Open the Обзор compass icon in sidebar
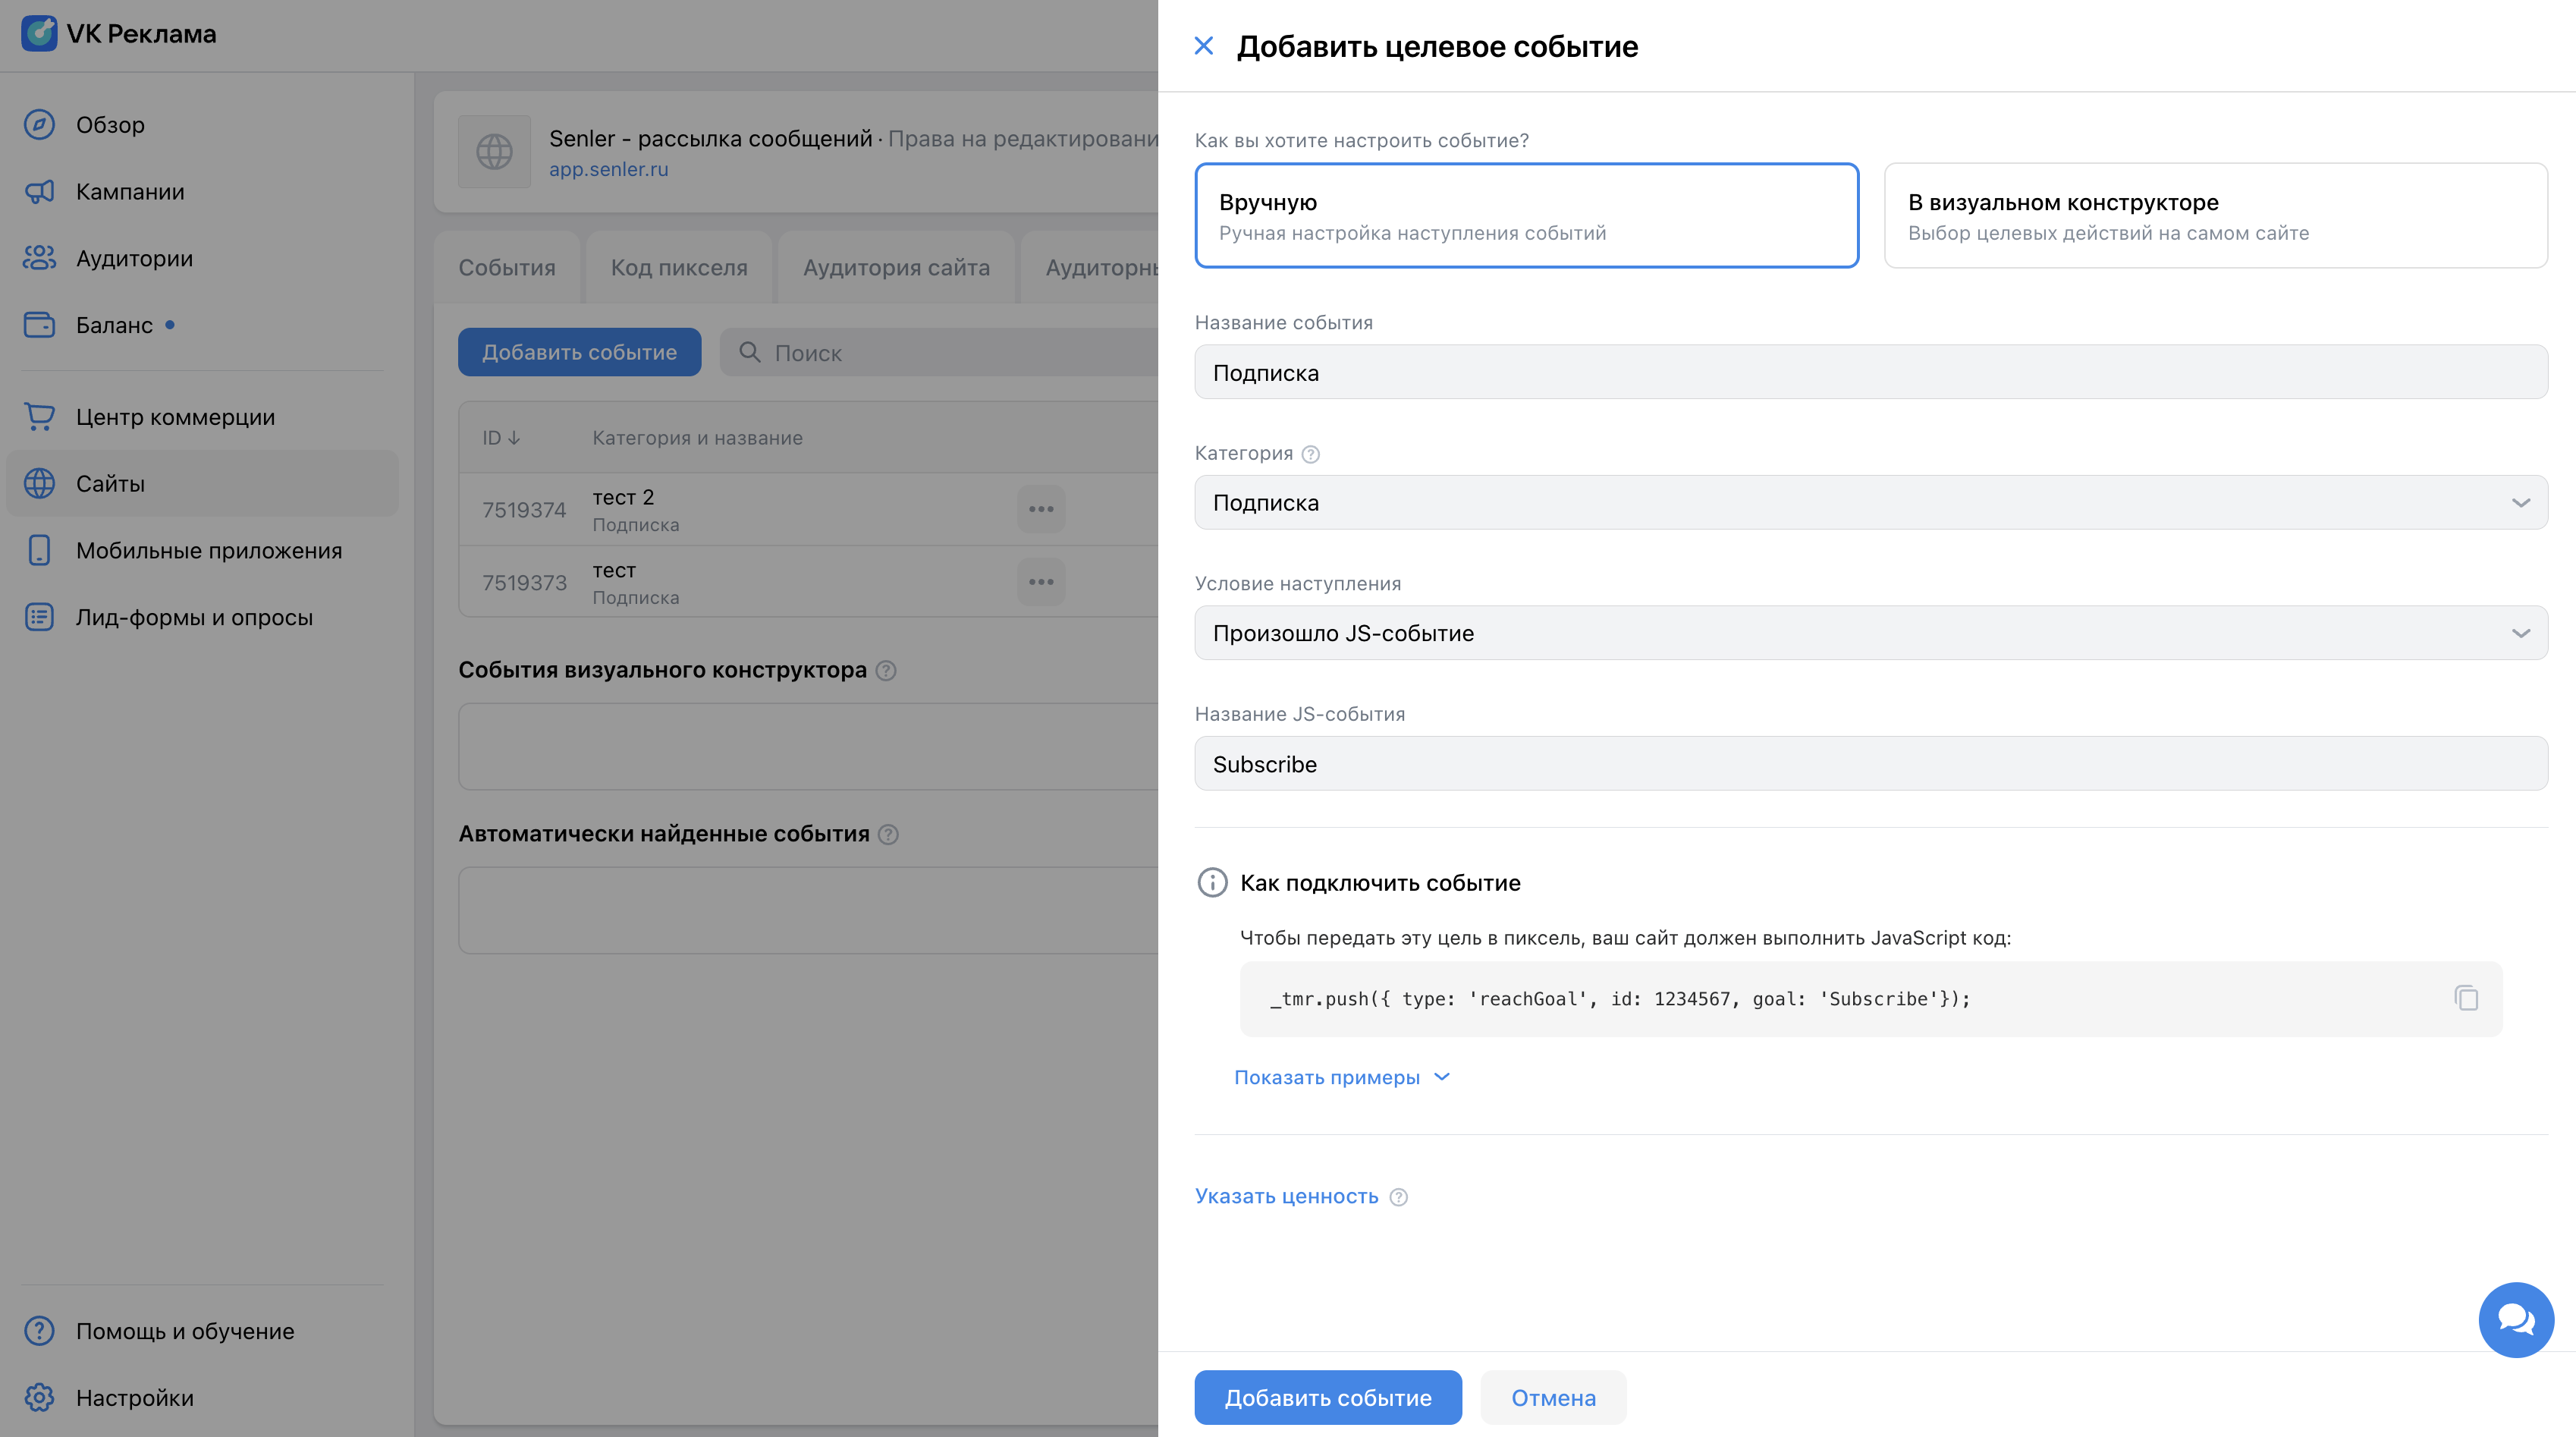 39,125
